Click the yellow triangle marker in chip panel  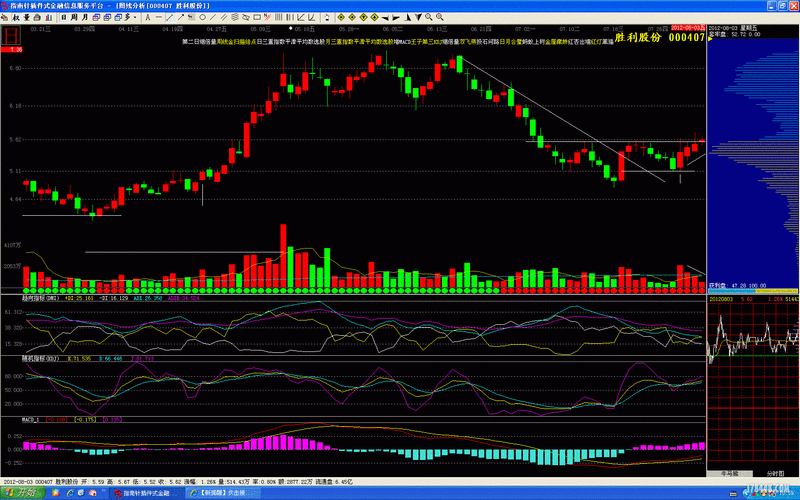[710, 39]
